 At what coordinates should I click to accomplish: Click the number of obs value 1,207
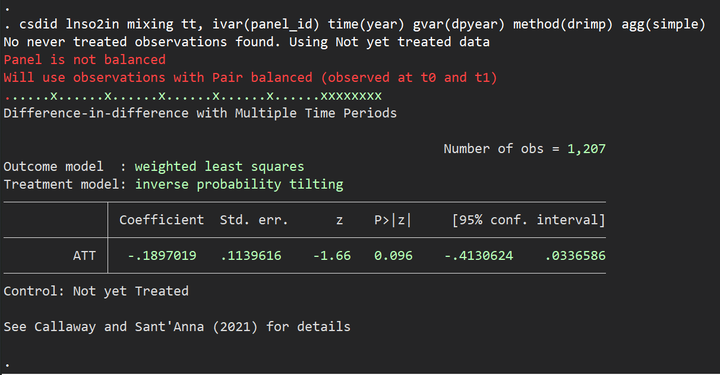point(586,149)
